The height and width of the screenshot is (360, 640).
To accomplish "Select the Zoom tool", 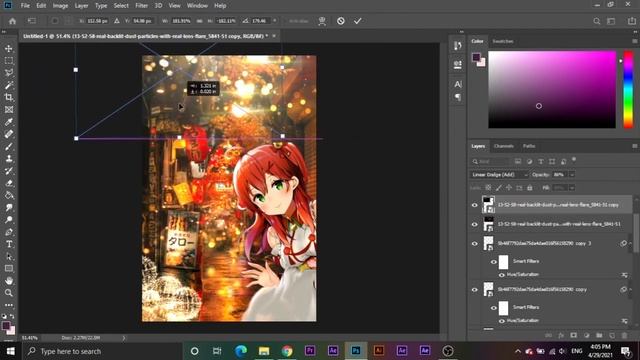I will 9,293.
